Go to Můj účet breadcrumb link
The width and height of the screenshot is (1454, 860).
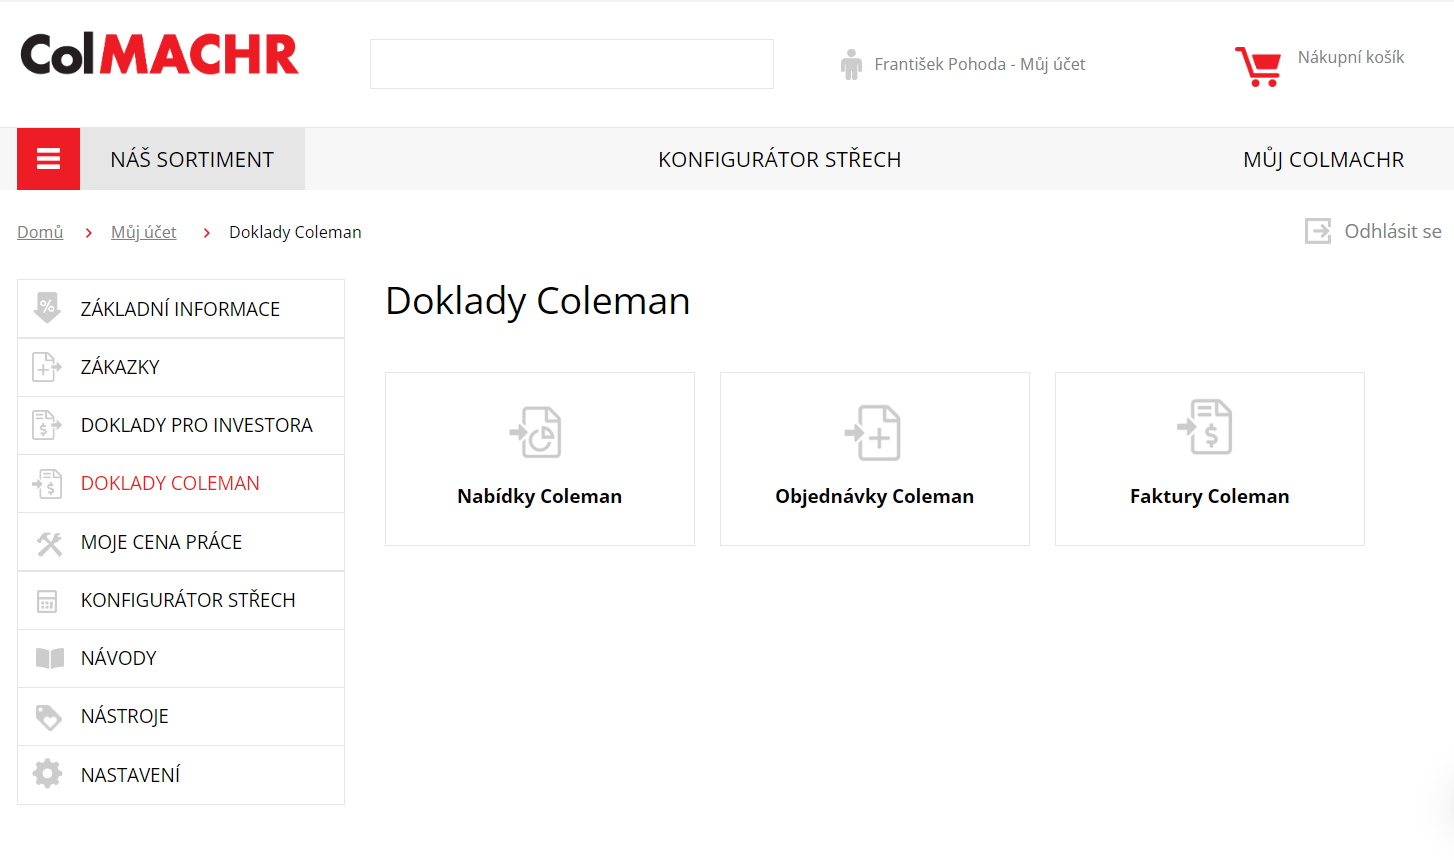point(144,232)
